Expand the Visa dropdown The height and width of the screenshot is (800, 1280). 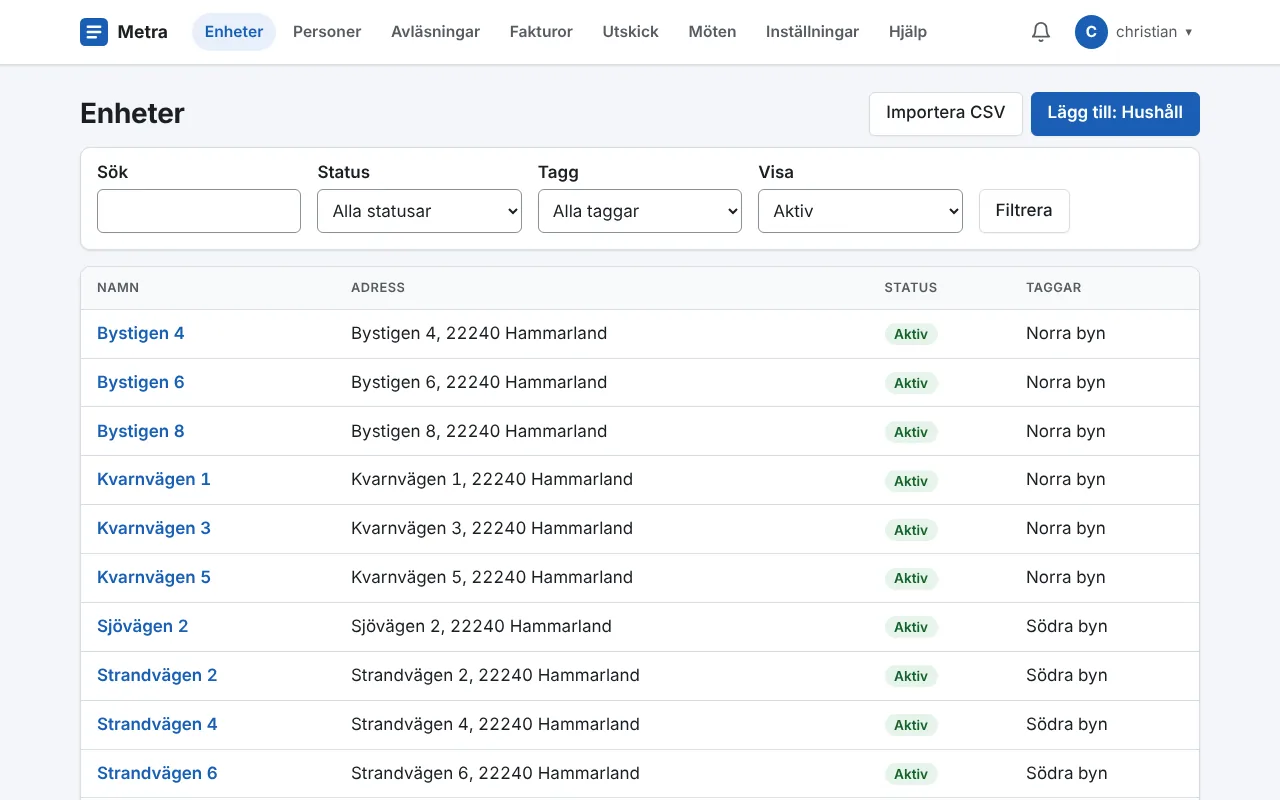860,211
